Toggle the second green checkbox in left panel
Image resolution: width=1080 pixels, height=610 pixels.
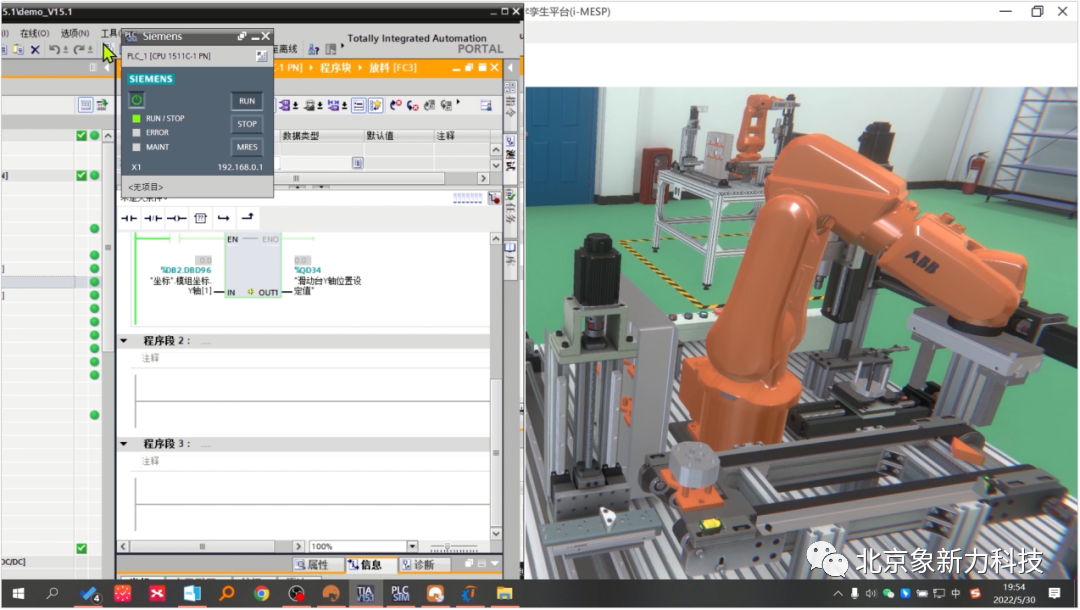pyautogui.click(x=82, y=175)
